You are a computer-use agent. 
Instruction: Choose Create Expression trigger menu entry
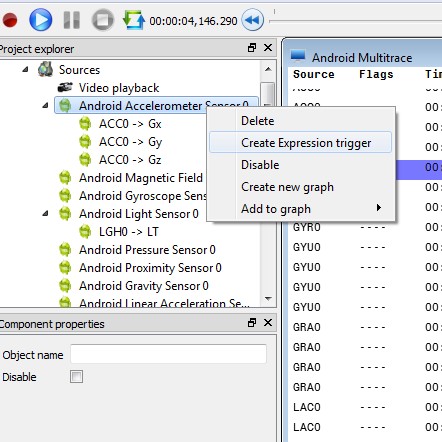(x=300, y=143)
